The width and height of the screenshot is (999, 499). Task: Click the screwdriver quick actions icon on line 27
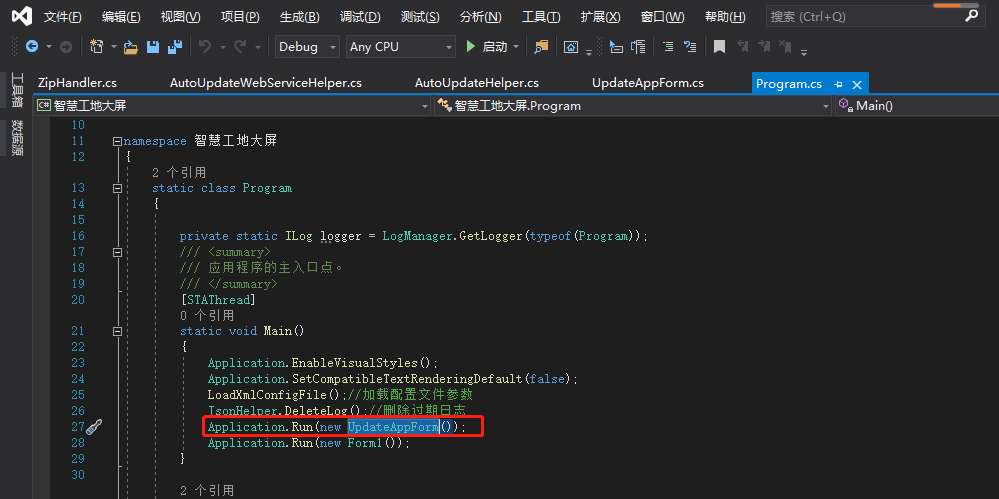tap(94, 427)
